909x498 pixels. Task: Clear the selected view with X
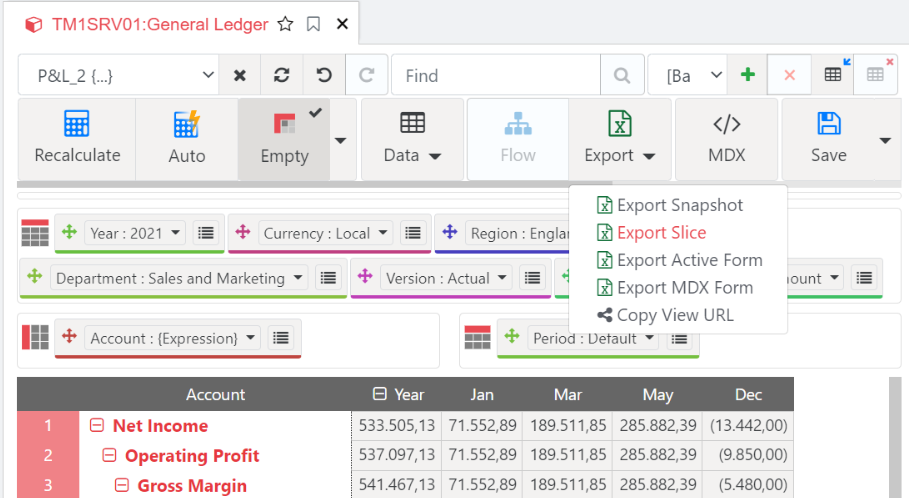(239, 75)
